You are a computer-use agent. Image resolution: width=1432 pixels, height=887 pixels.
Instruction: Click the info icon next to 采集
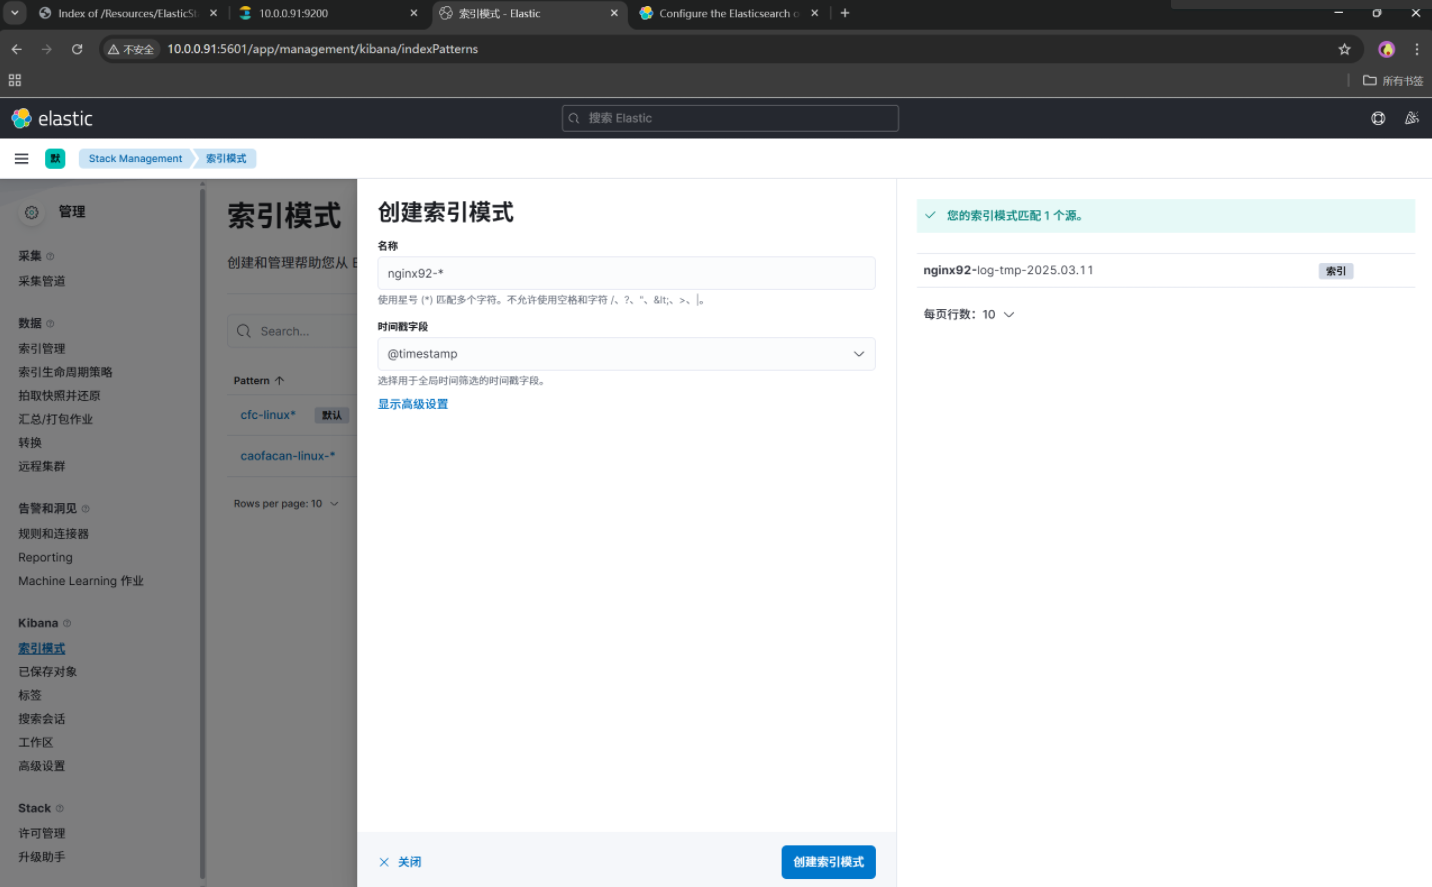pos(50,256)
